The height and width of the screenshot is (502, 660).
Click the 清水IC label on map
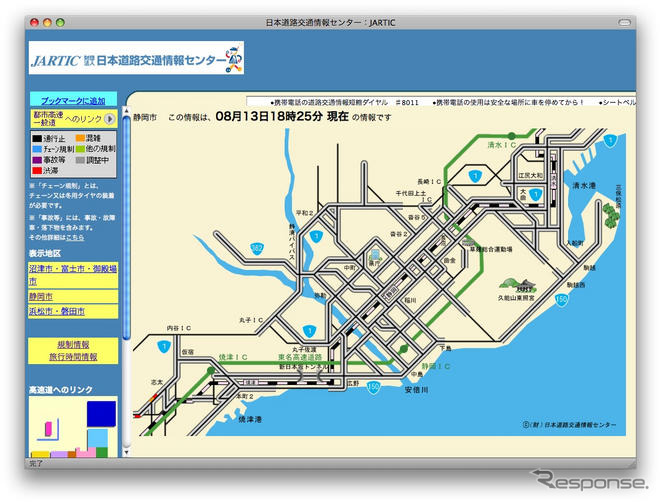pos(502,145)
